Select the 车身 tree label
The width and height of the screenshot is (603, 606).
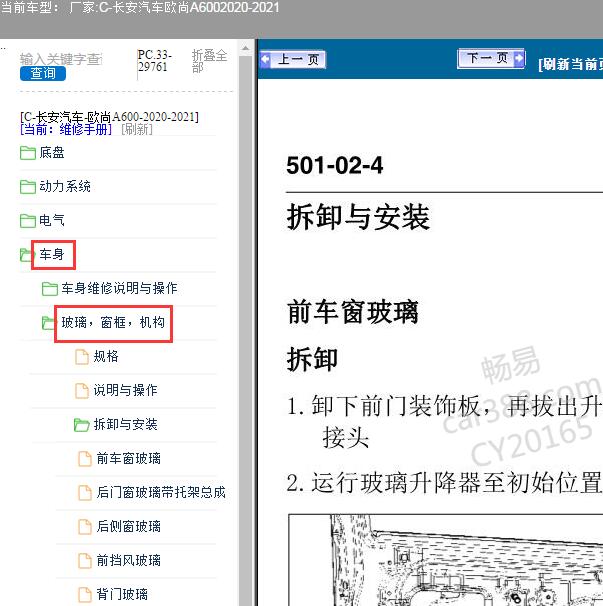(52, 255)
